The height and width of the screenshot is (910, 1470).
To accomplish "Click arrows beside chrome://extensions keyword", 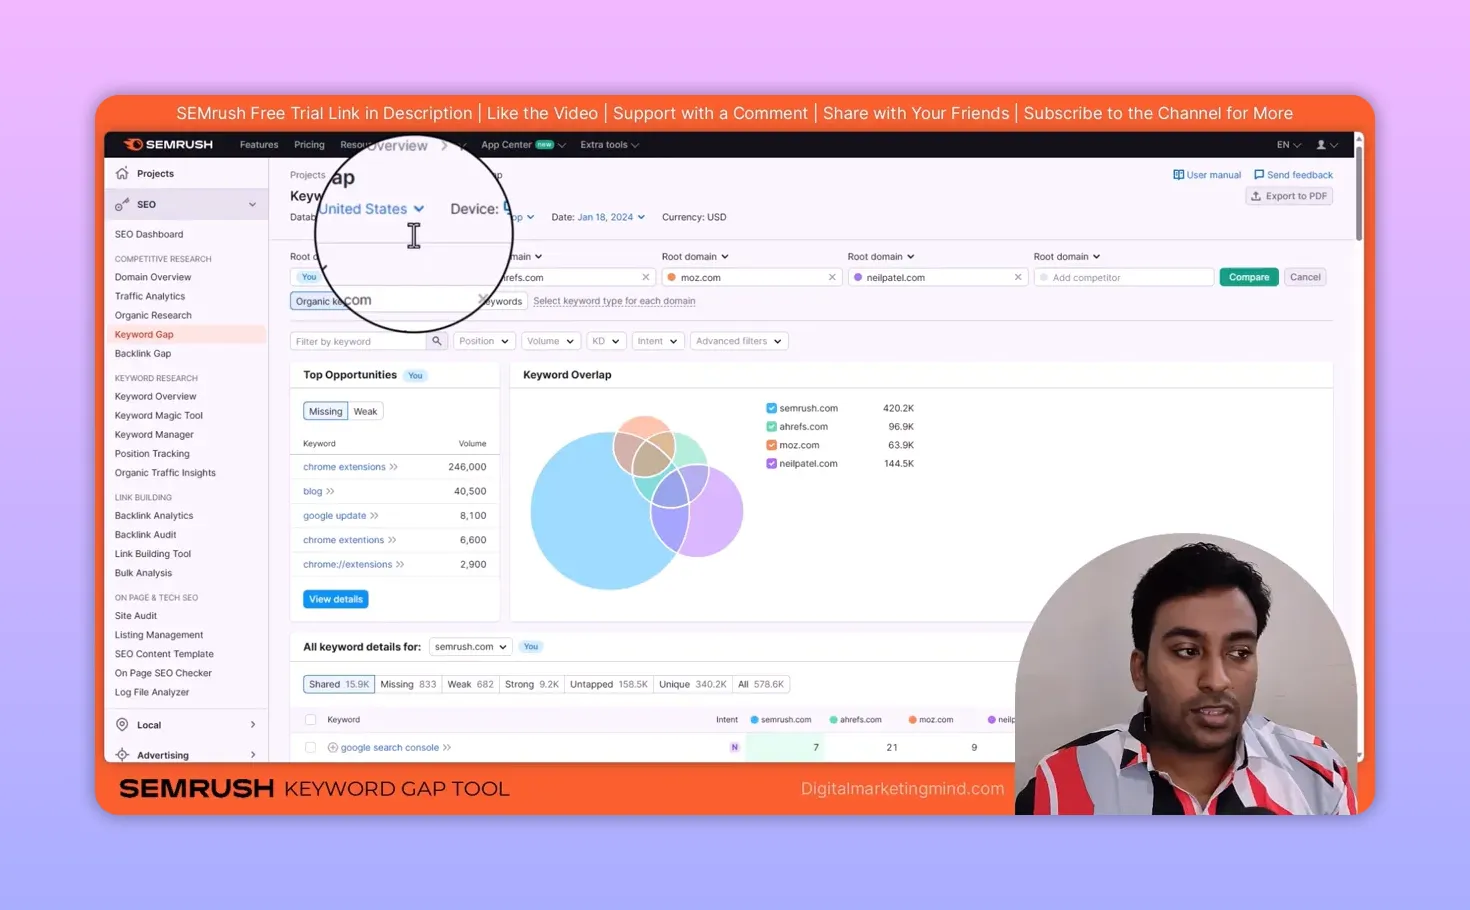I will coord(400,564).
